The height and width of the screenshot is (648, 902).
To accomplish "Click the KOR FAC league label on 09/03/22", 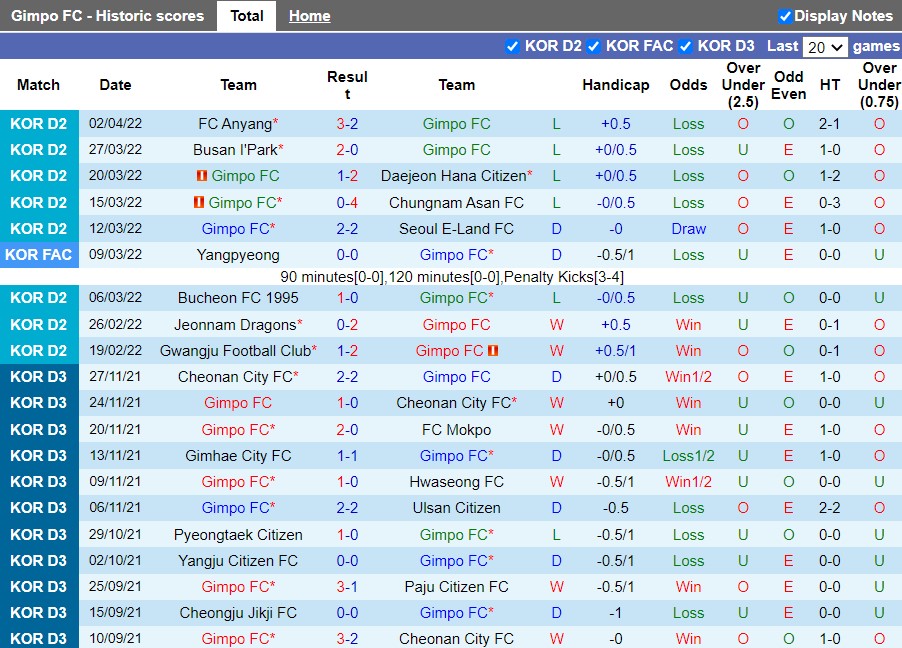I will pos(39,255).
